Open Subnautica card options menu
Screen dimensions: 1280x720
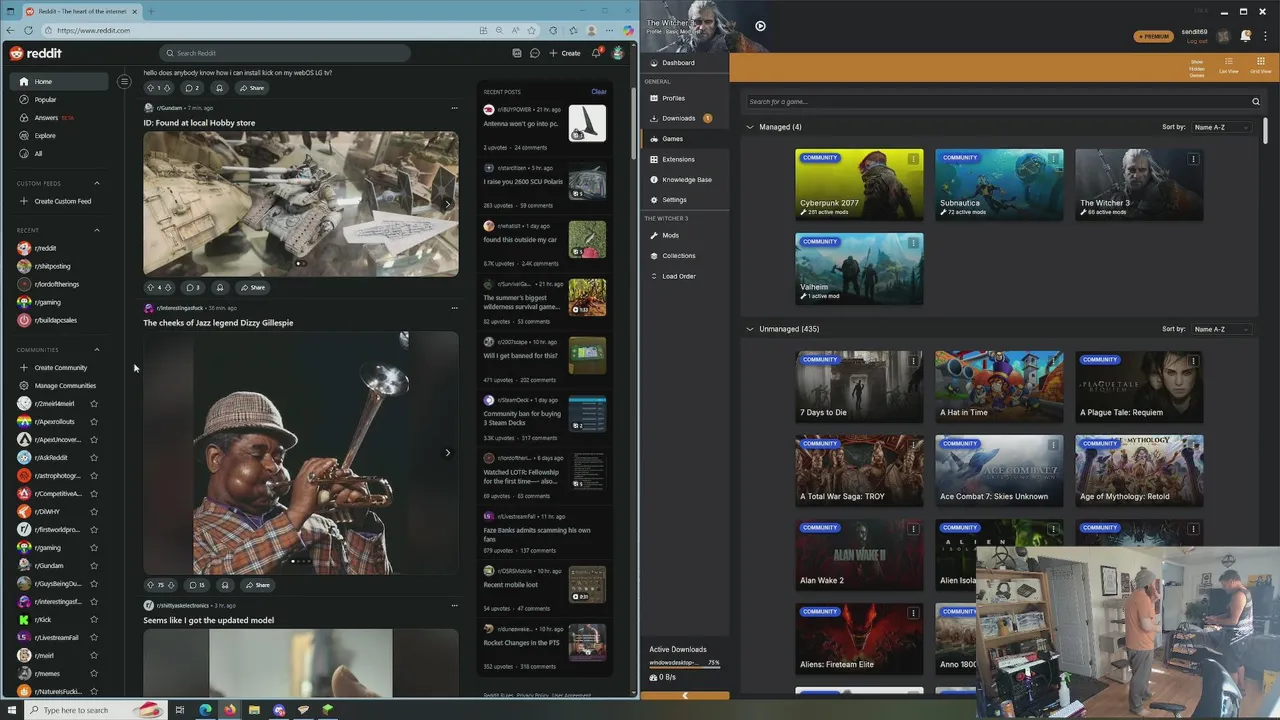click(1053, 159)
